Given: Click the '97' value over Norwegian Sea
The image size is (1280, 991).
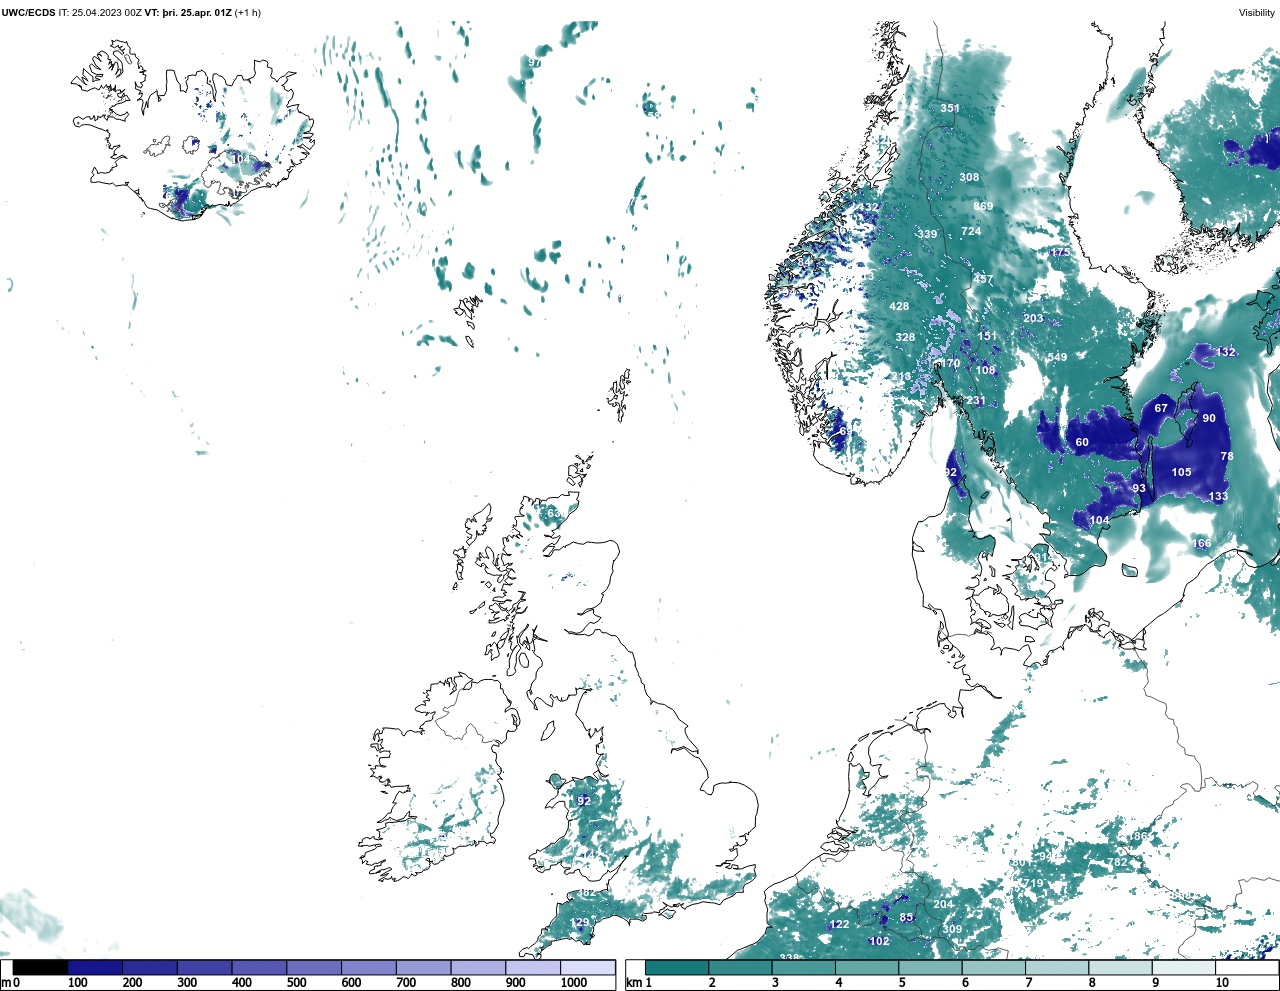Looking at the screenshot, I should pos(535,63).
